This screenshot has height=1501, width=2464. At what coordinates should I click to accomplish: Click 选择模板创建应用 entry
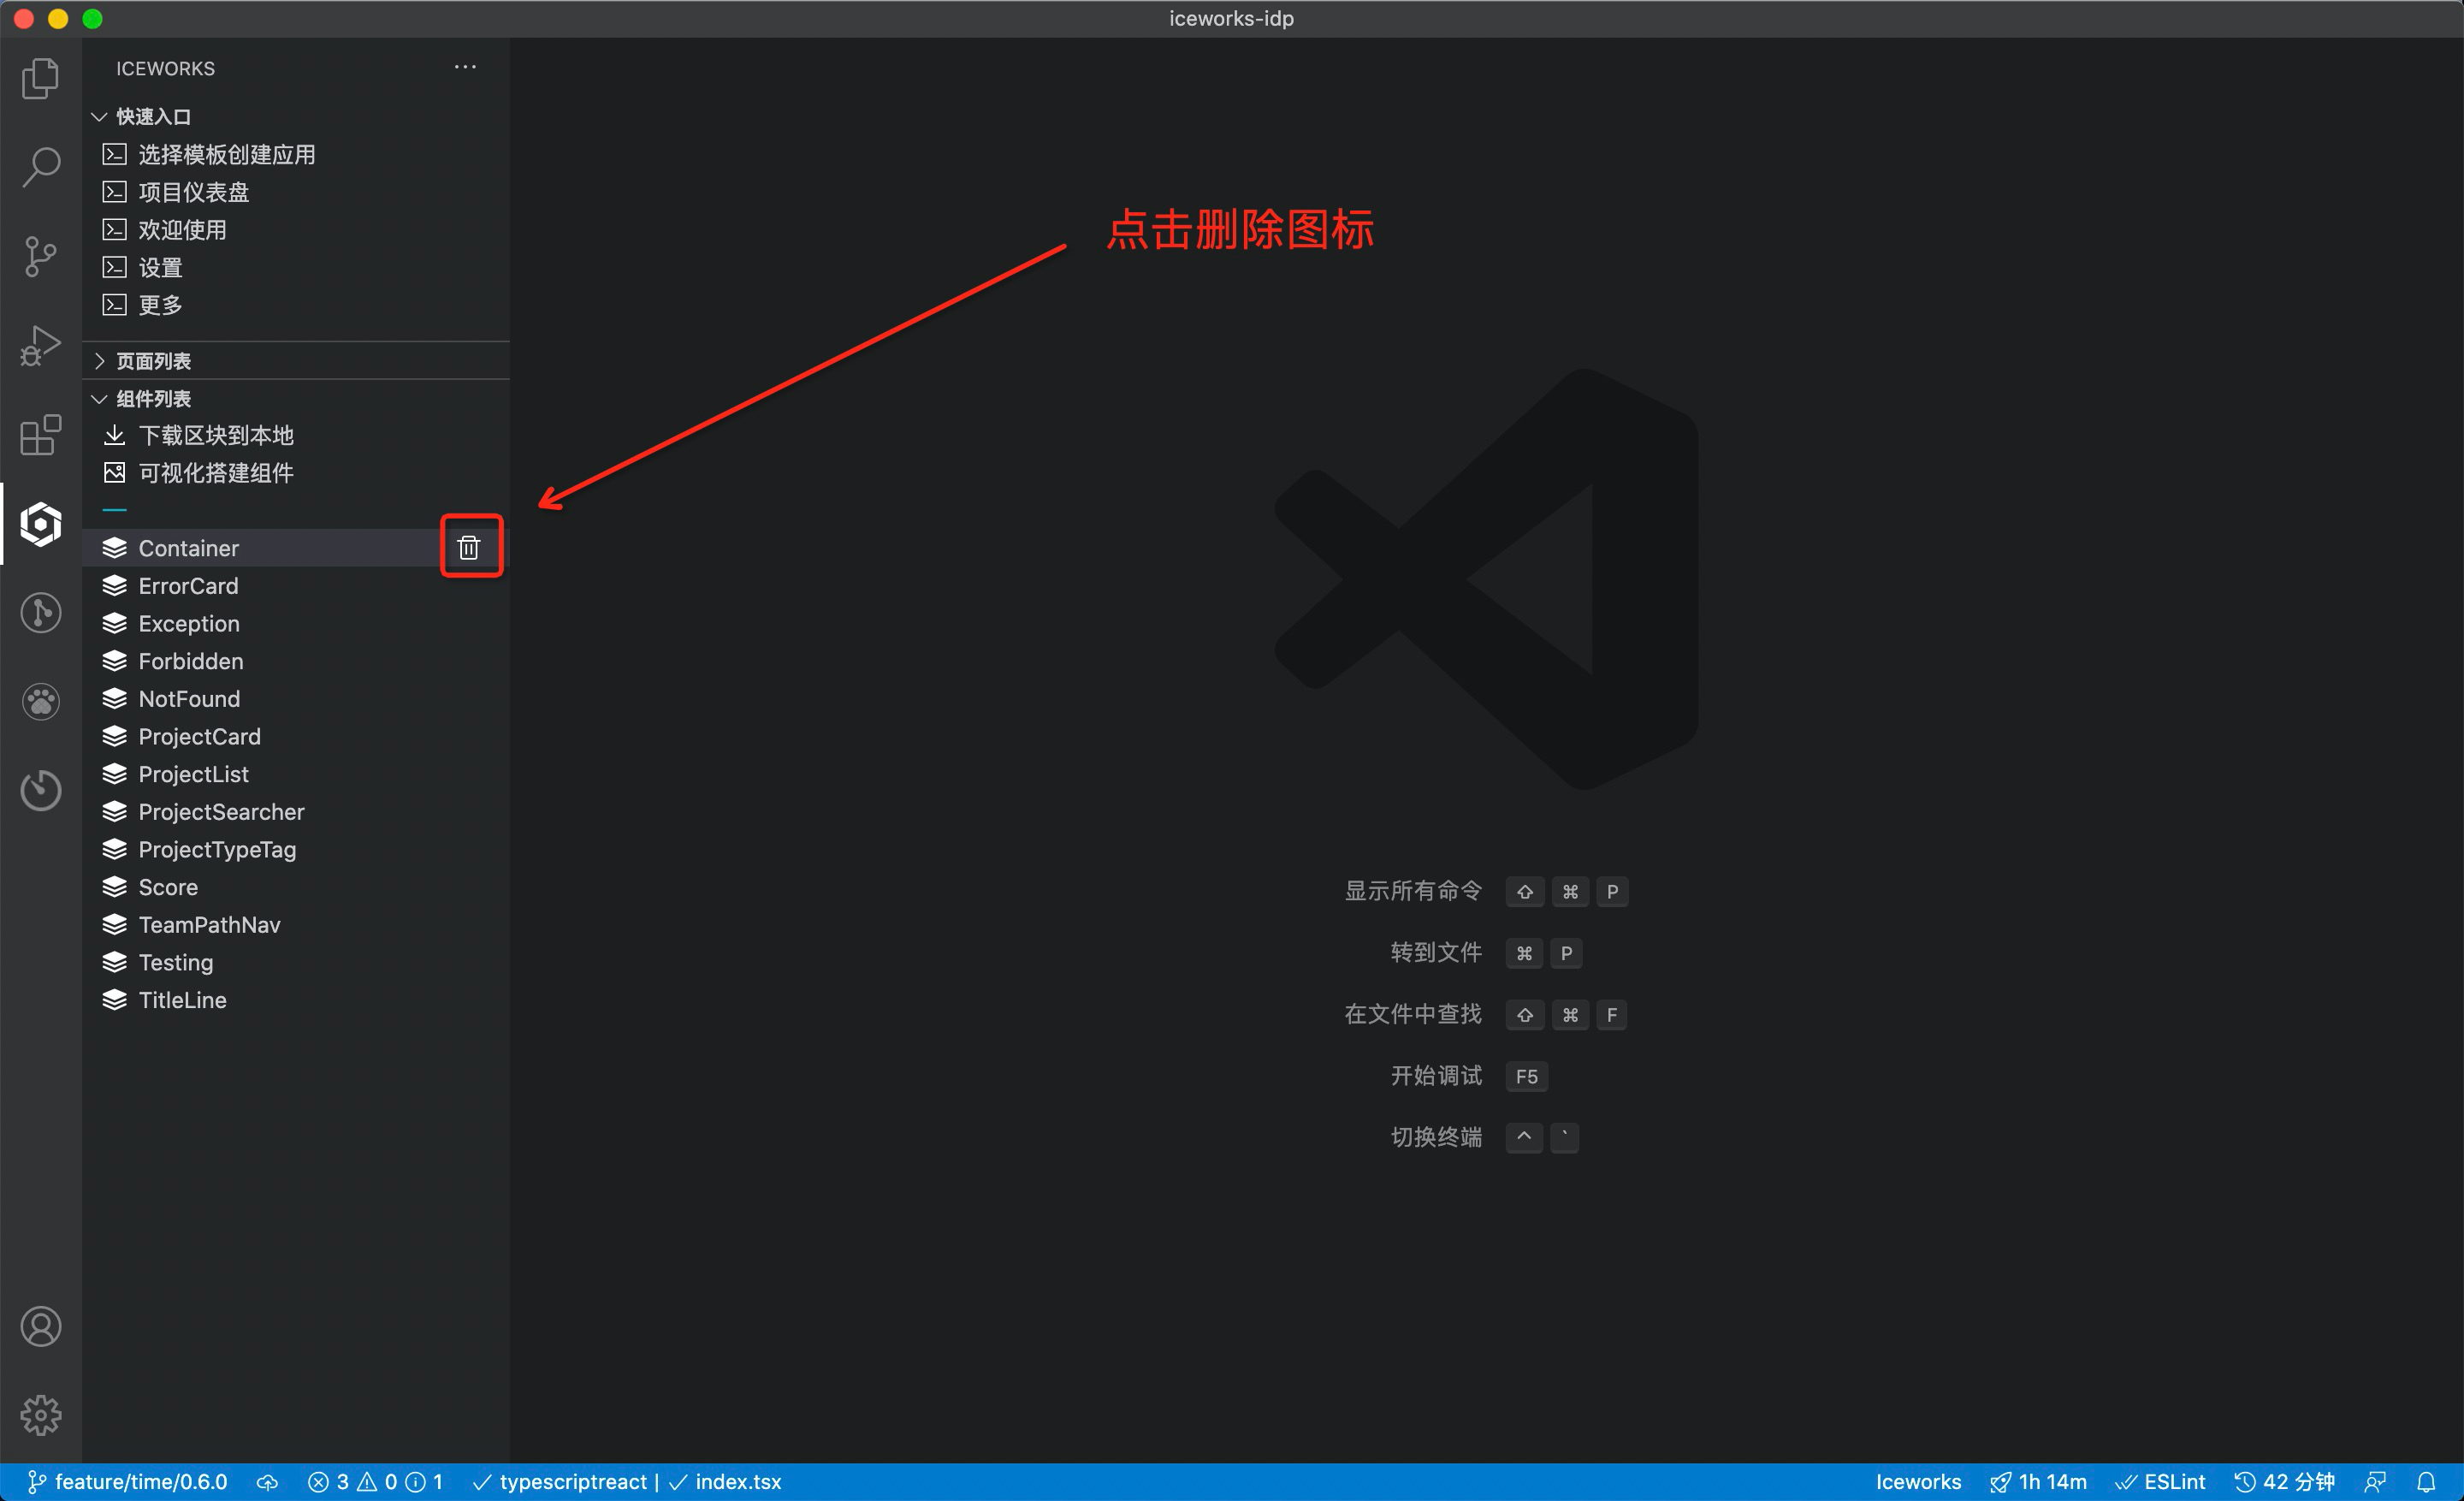[x=226, y=154]
